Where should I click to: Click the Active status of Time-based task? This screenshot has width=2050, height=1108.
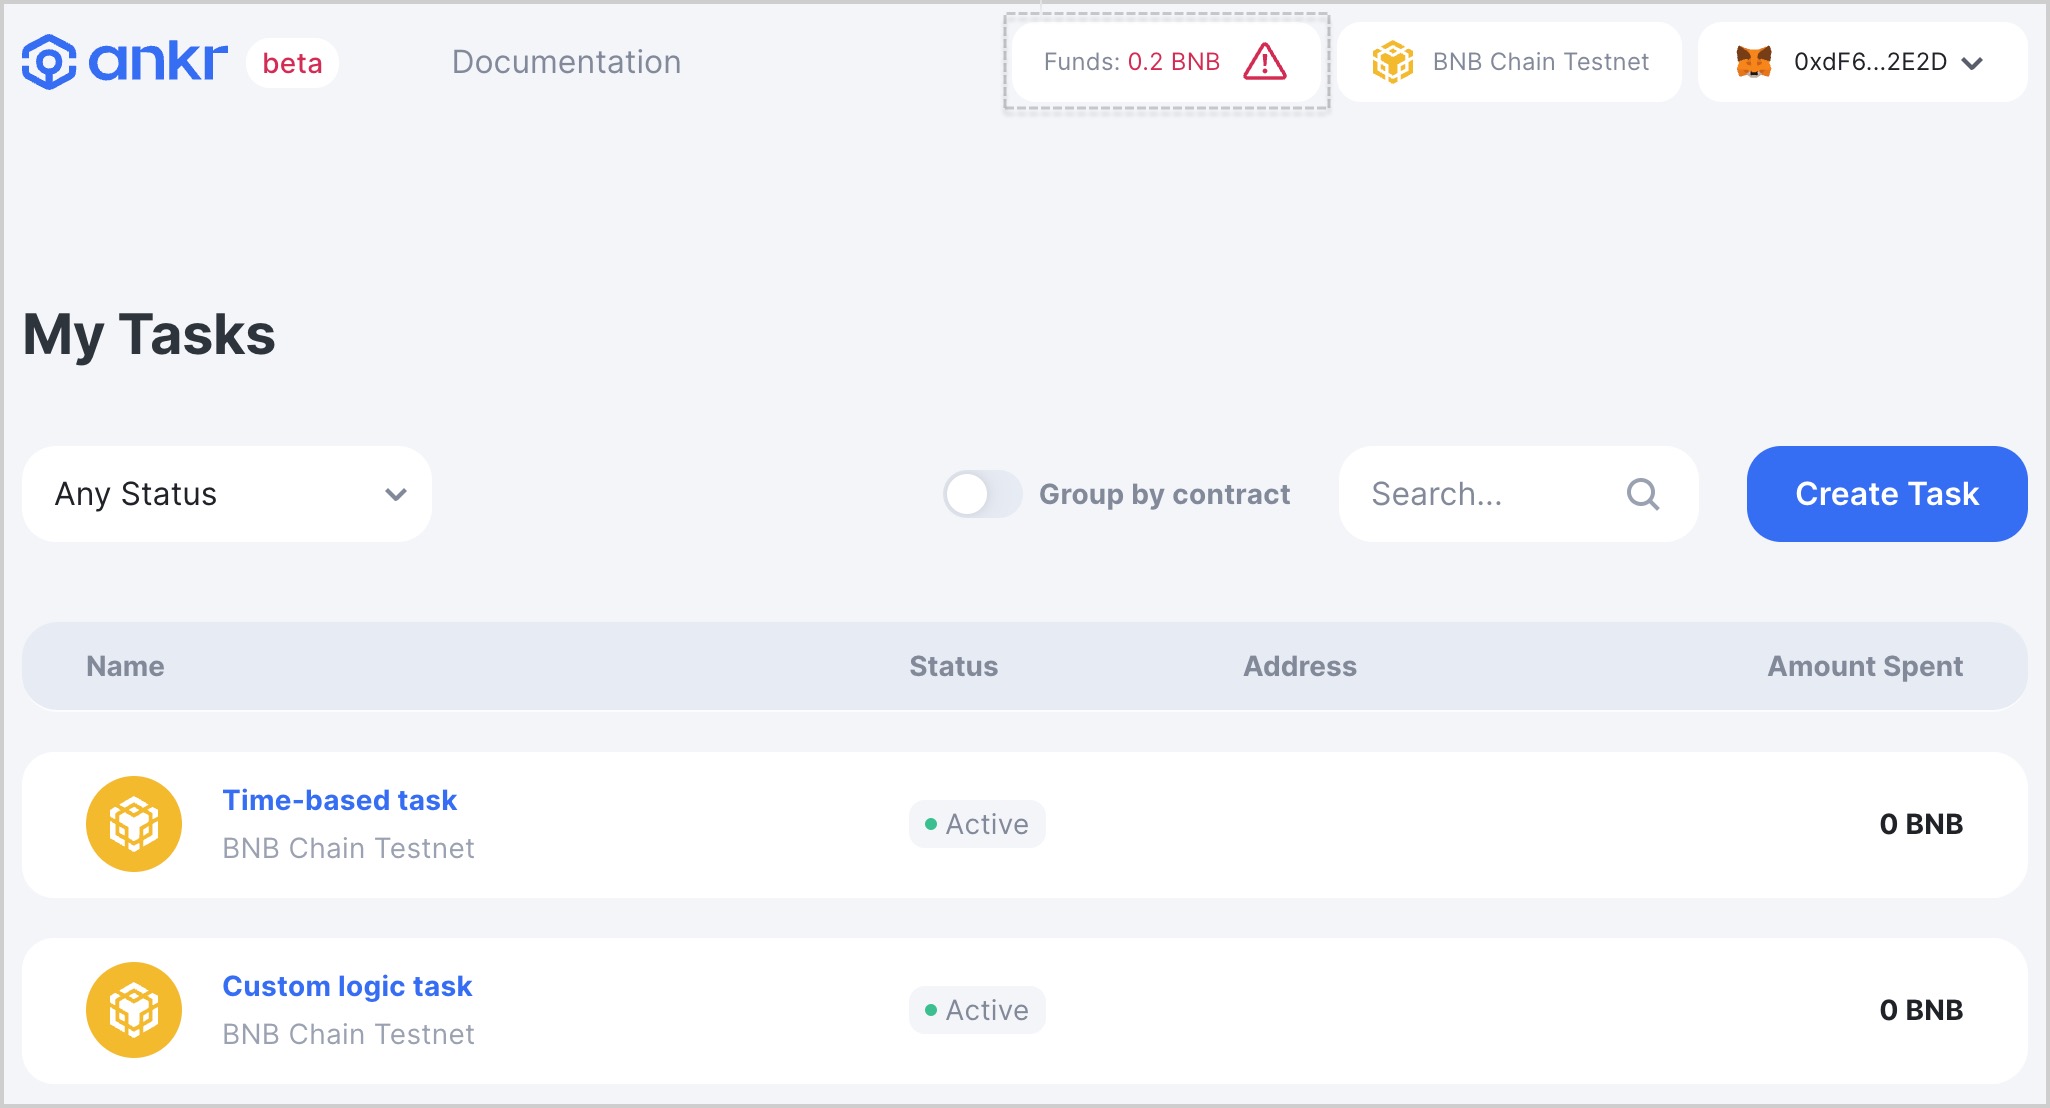977,824
